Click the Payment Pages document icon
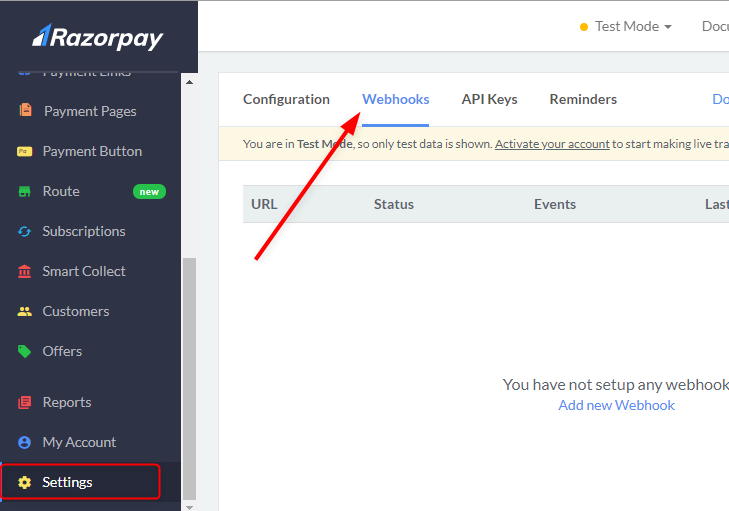Viewport: 729px width, 511px height. click(25, 110)
